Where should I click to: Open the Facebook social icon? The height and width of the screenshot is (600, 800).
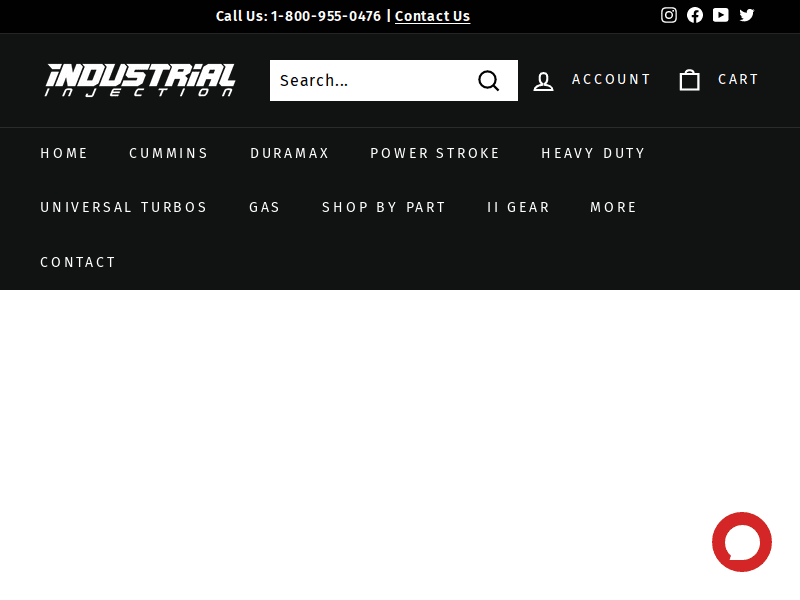[695, 15]
